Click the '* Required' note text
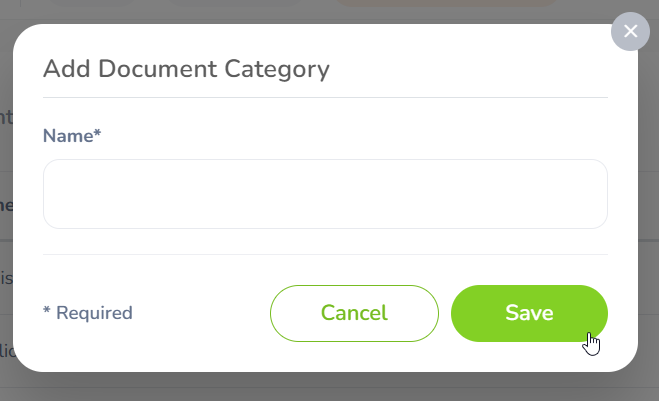The image size is (659, 401). [88, 313]
